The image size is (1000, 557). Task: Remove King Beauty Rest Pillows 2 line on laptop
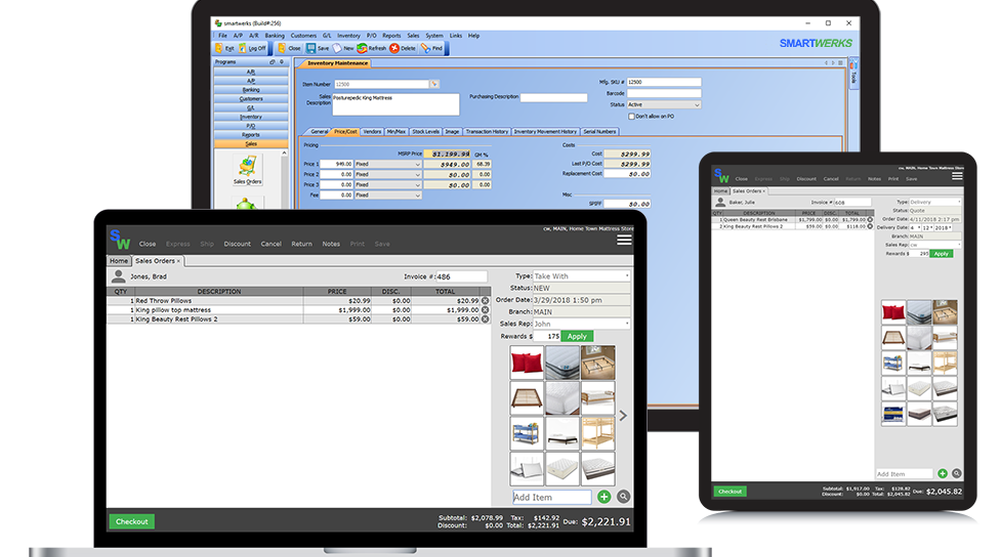(485, 319)
